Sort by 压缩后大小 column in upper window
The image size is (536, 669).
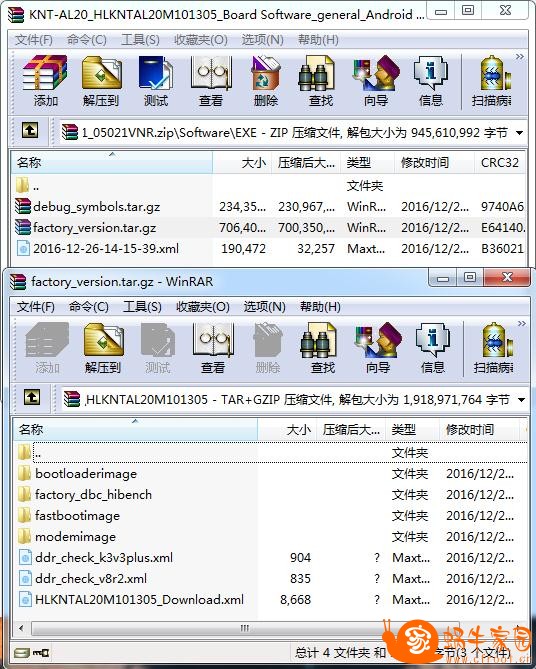(x=306, y=163)
